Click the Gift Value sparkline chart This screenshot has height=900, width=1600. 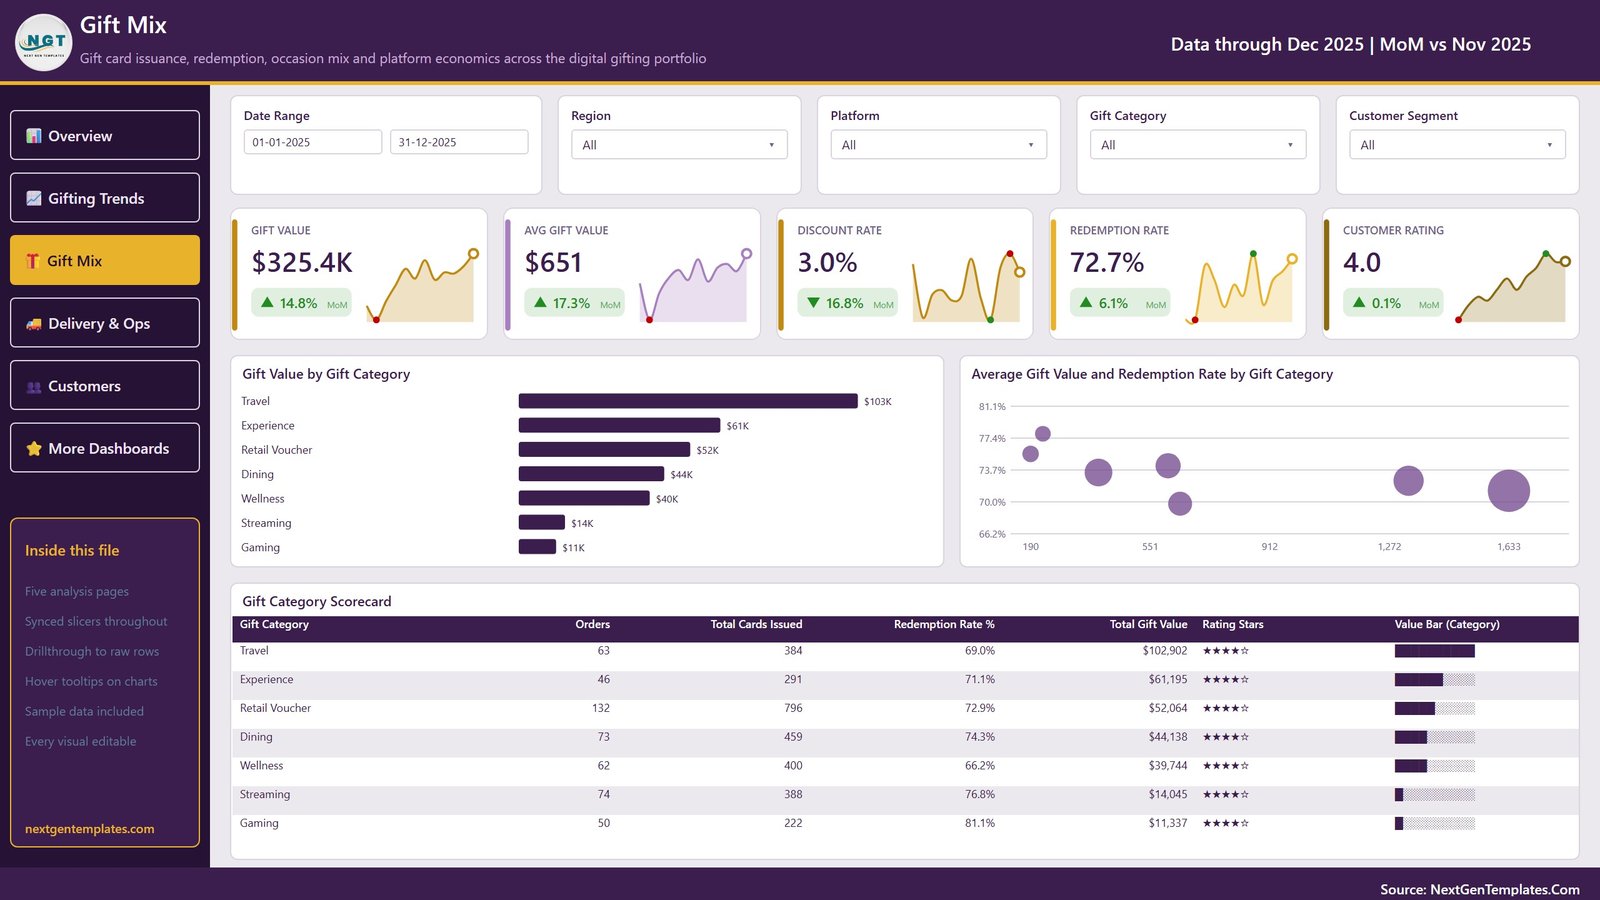click(x=423, y=286)
